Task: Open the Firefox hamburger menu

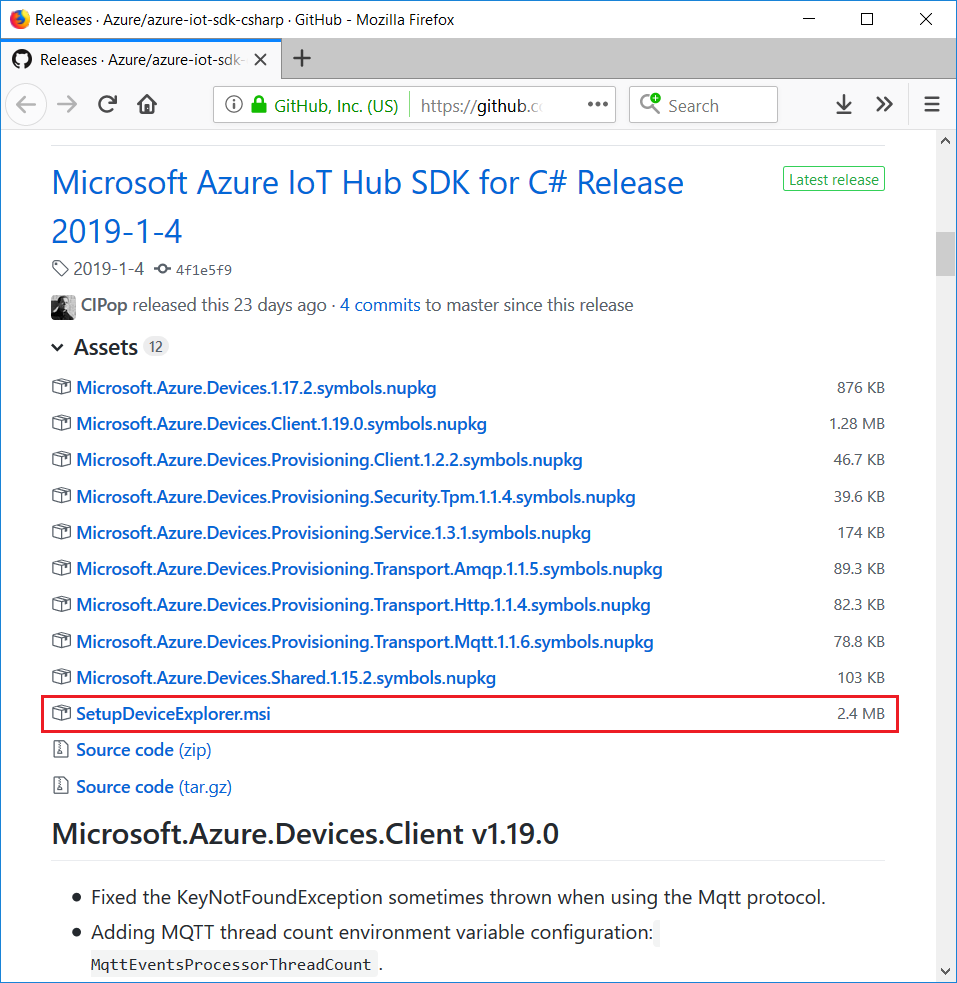Action: [x=932, y=104]
